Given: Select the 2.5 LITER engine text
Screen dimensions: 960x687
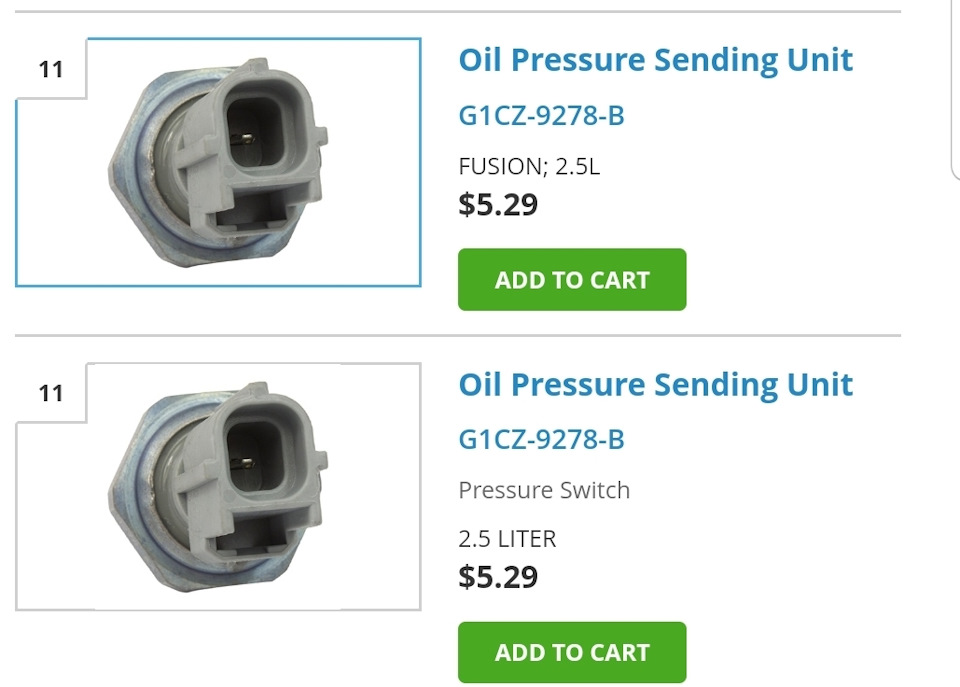Looking at the screenshot, I should [507, 539].
